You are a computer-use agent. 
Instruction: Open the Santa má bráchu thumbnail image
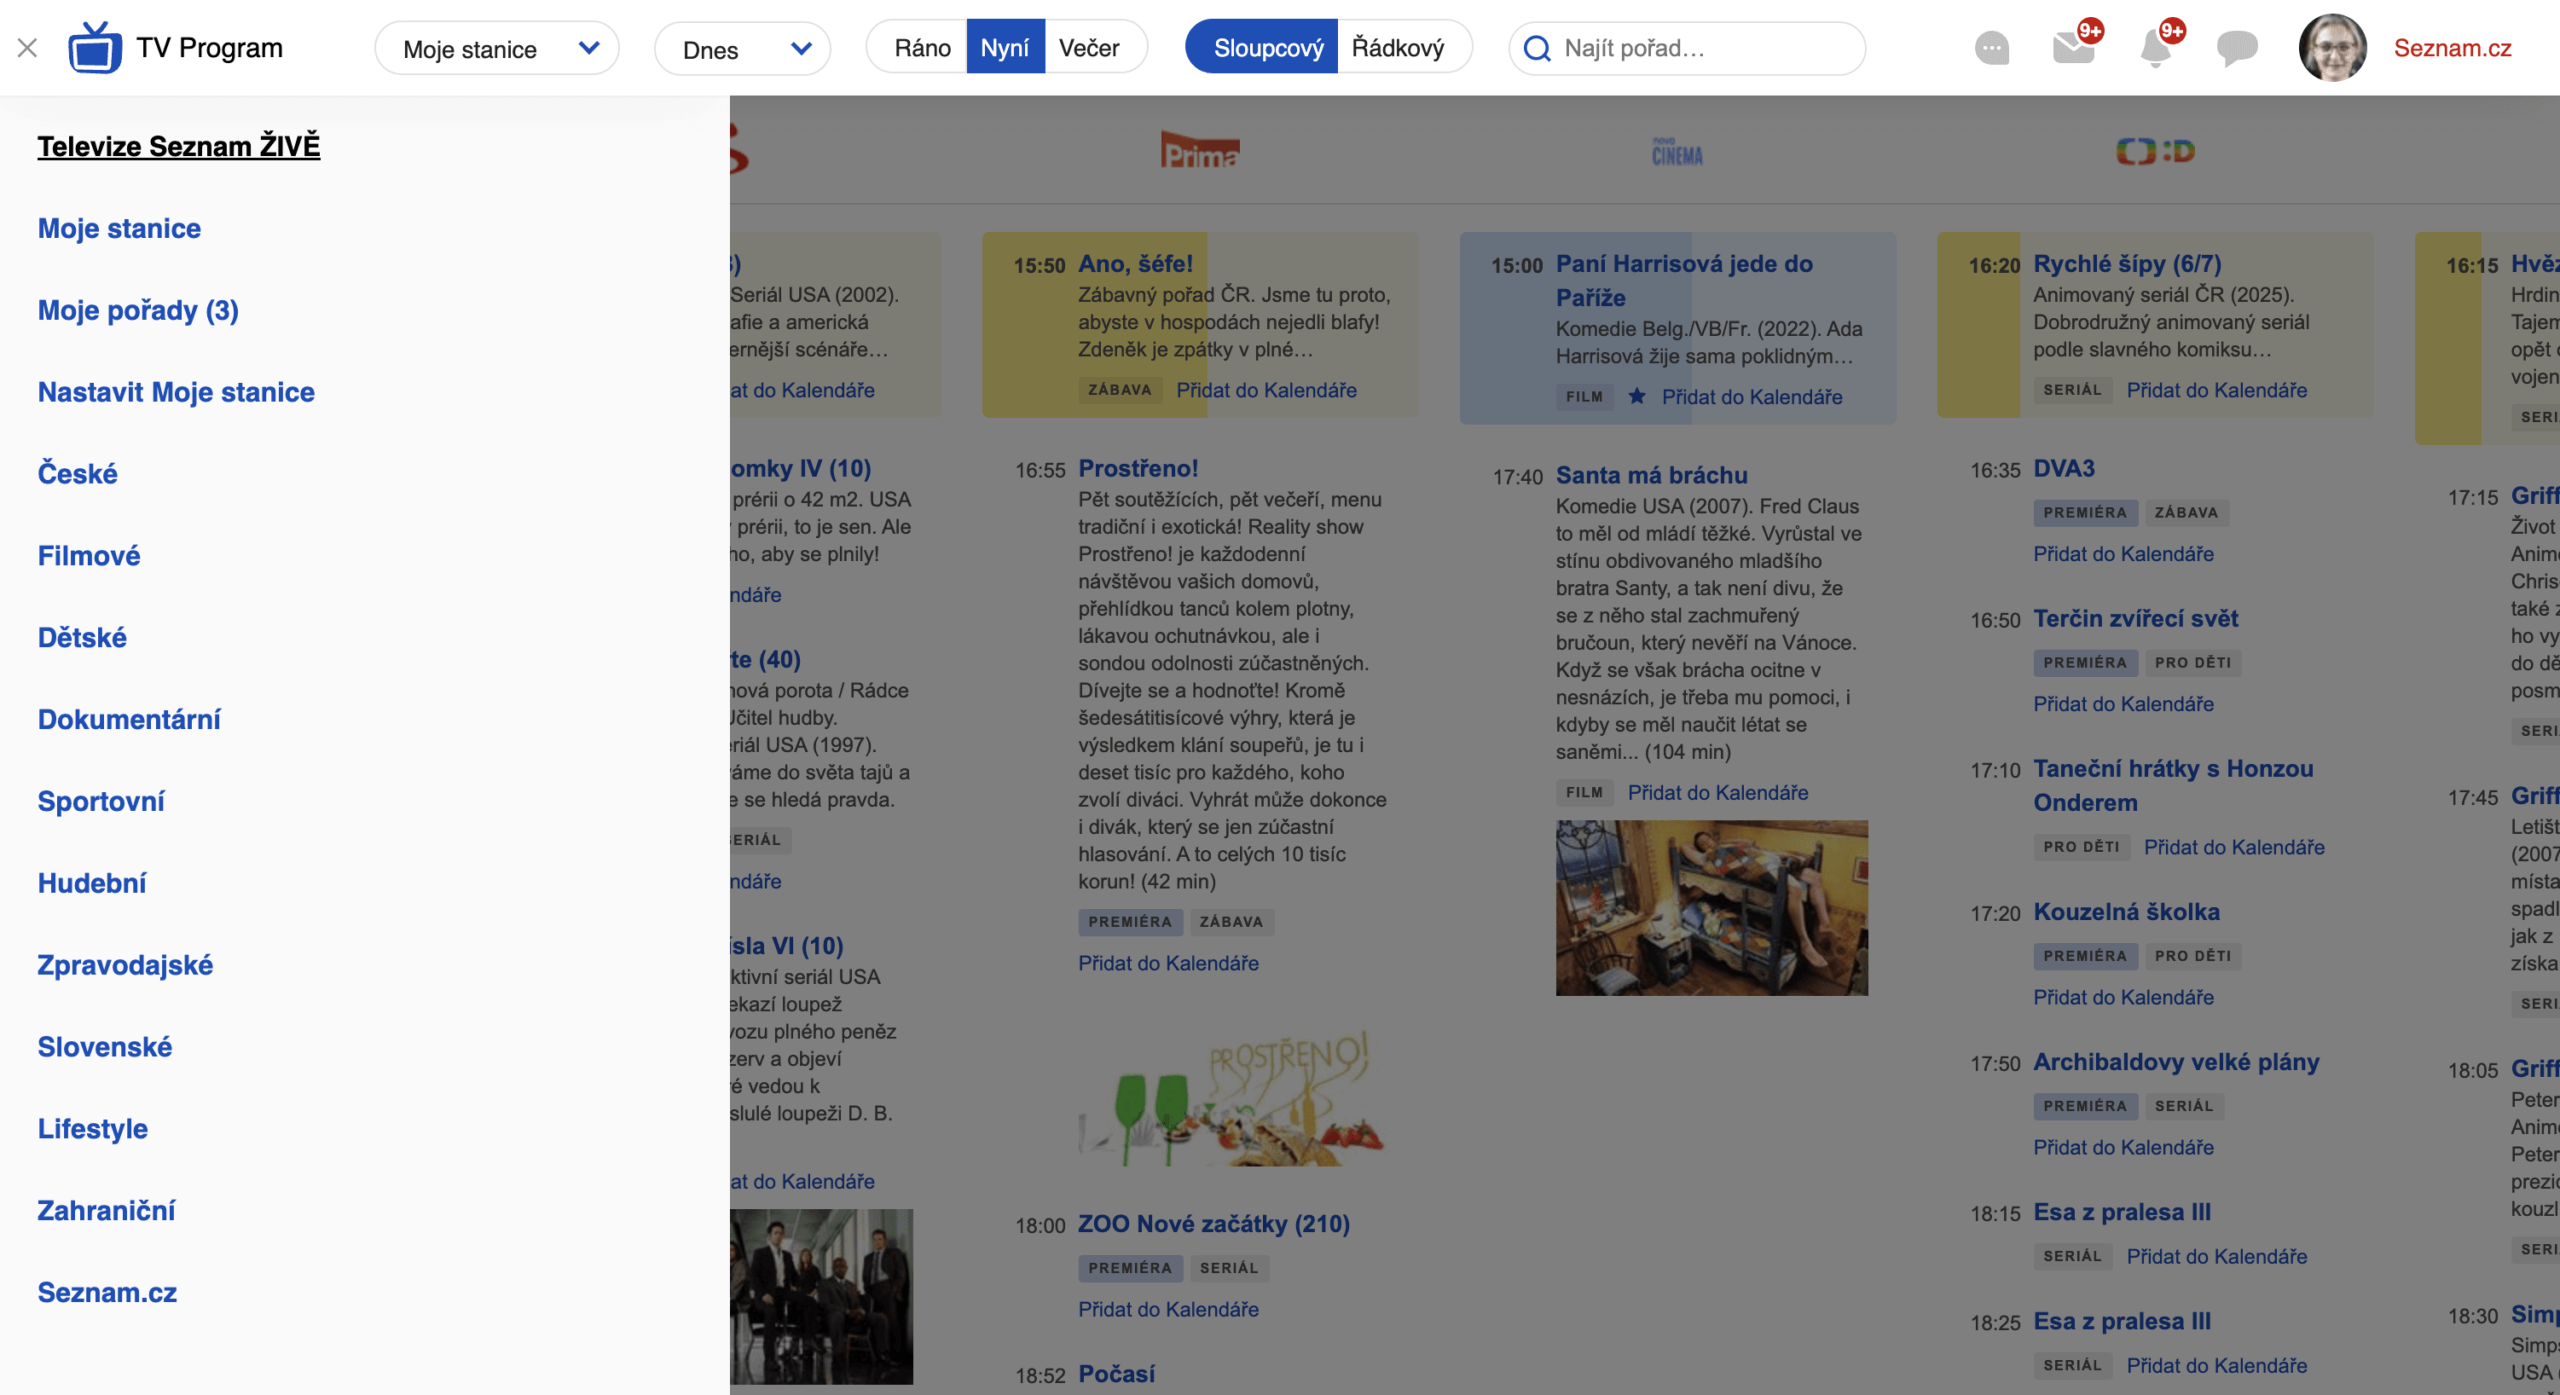(x=1711, y=908)
